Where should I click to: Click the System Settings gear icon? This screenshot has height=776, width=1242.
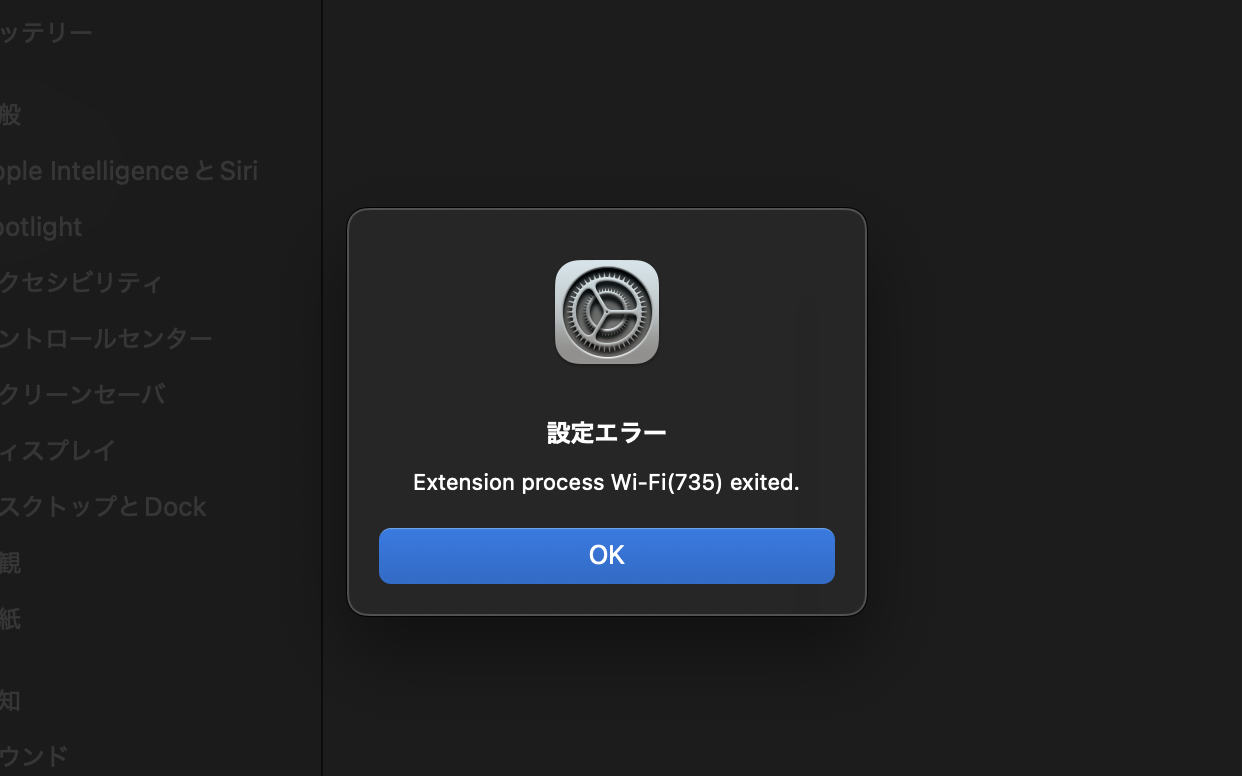tap(607, 312)
